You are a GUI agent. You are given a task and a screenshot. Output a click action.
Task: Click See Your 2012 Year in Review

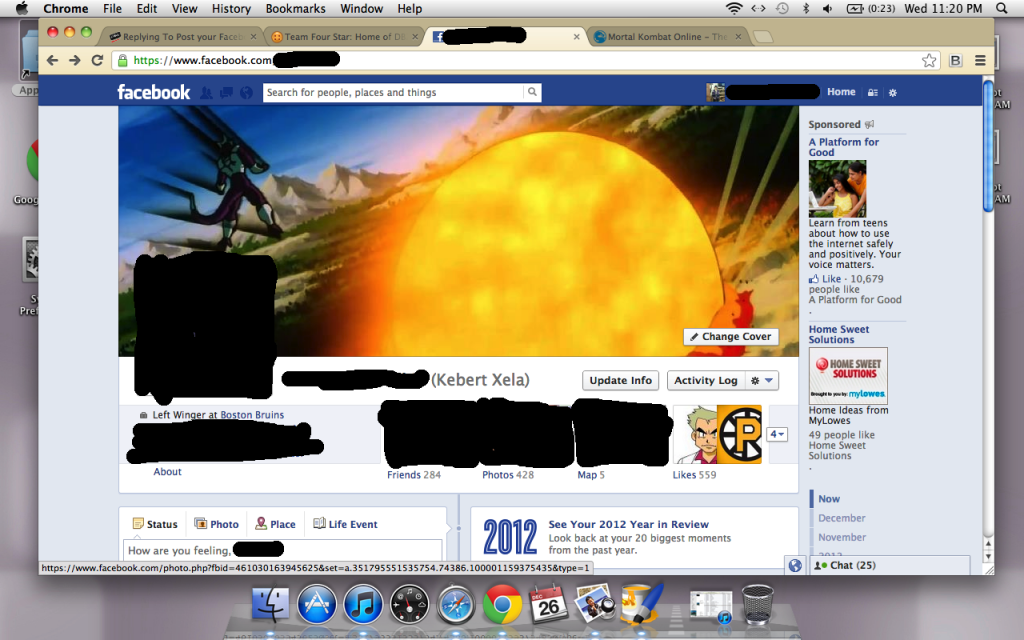coord(628,524)
